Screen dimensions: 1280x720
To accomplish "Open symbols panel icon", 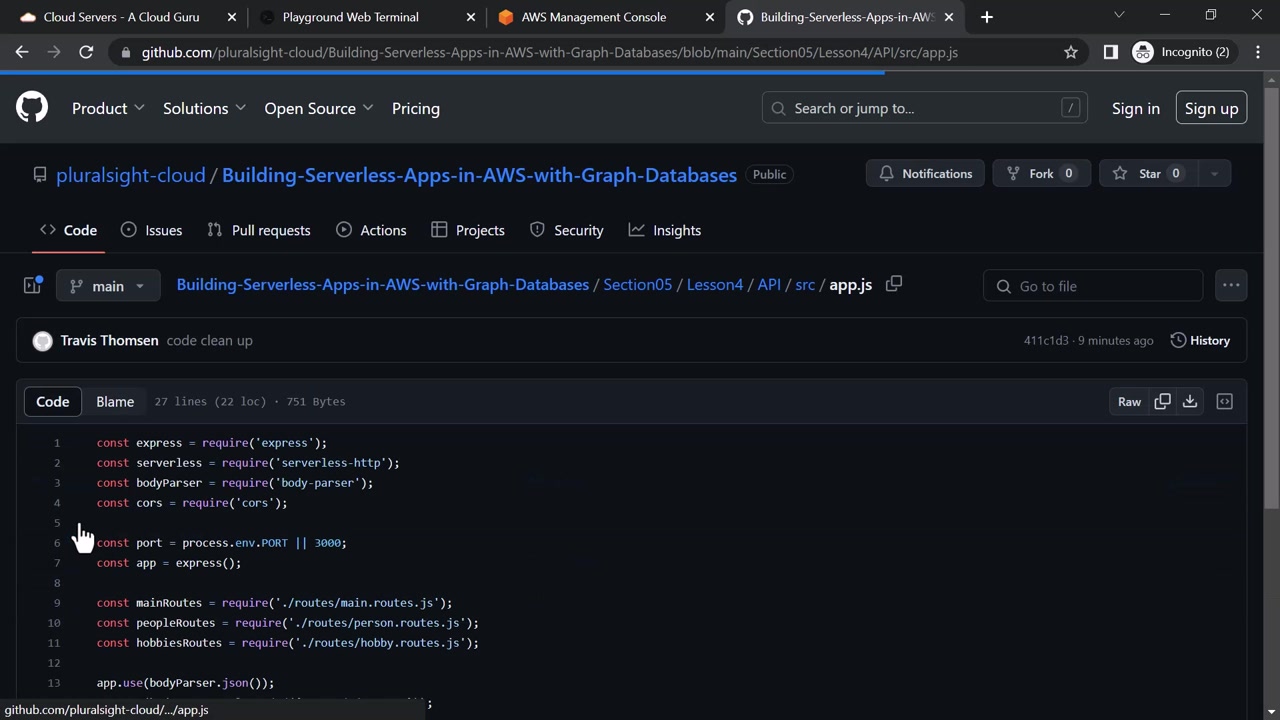I will tap(1224, 401).
